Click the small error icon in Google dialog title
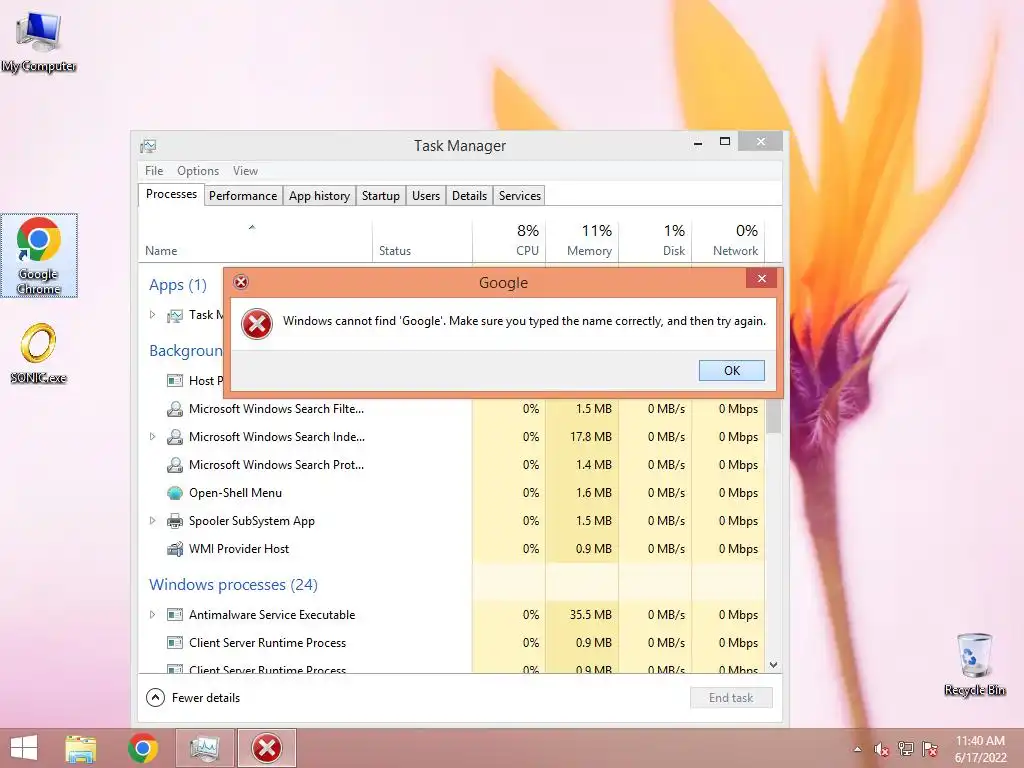 (x=241, y=282)
